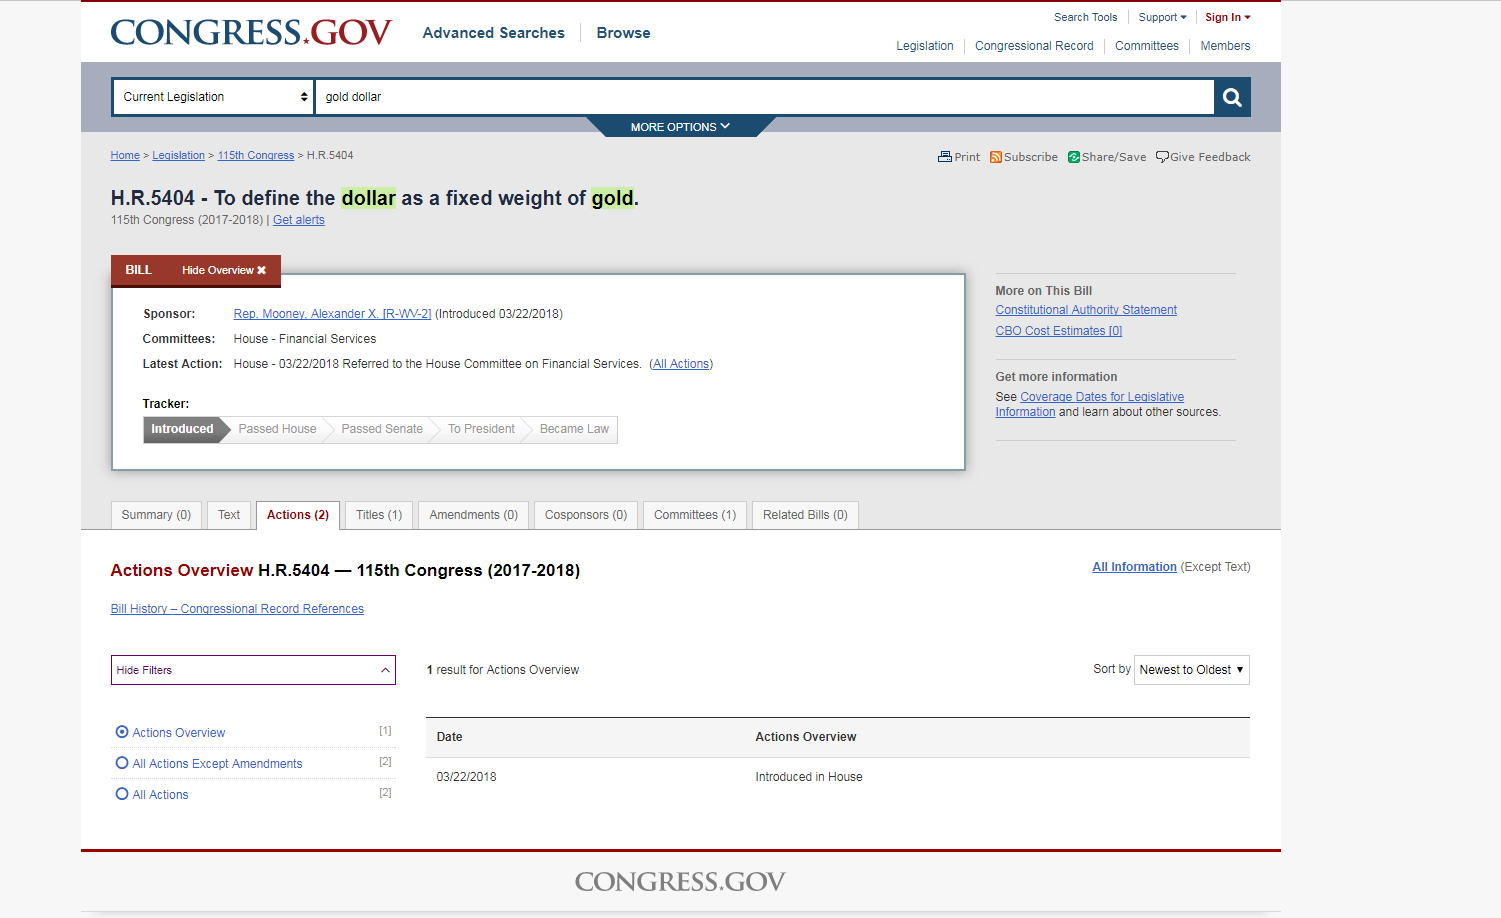Click the Get alerts link
This screenshot has height=918, width=1501.
coord(299,220)
